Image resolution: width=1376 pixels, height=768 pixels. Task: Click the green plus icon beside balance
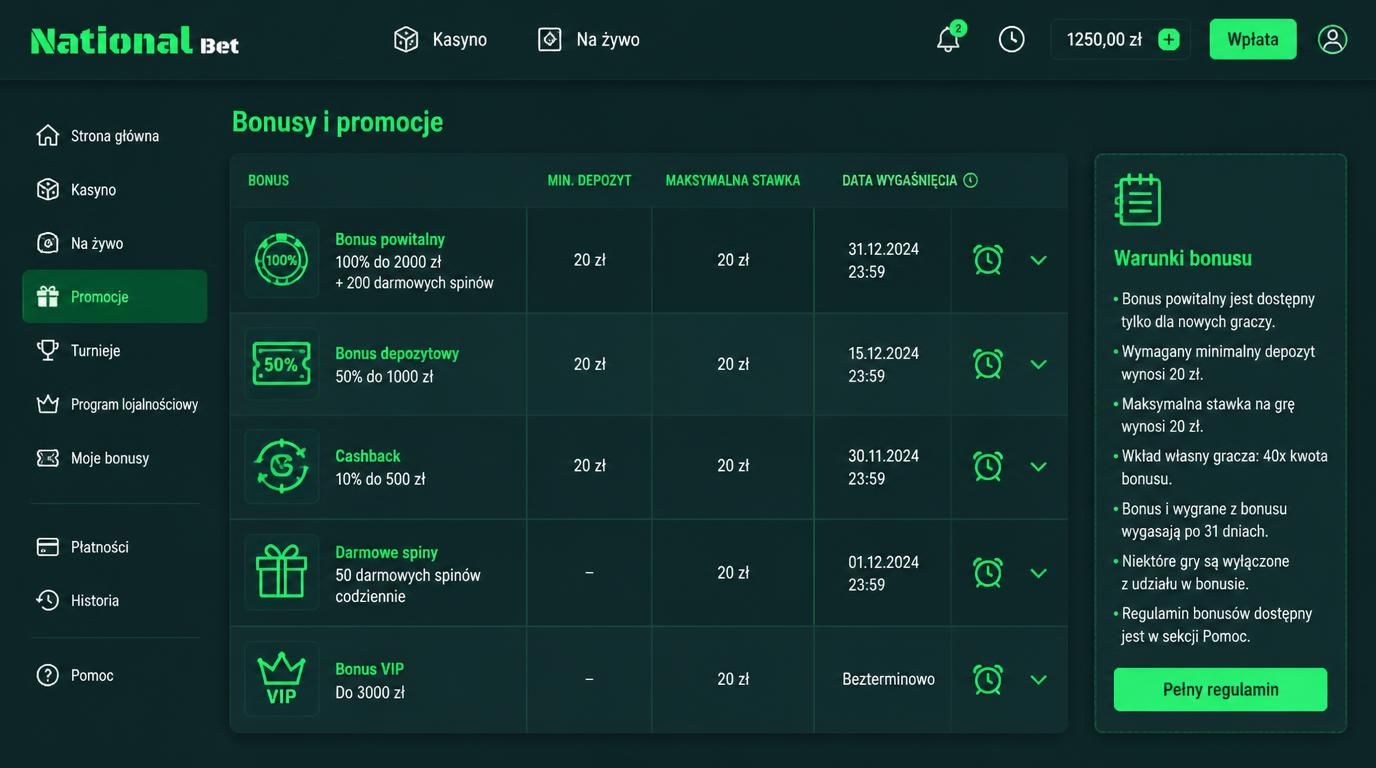[x=1168, y=39]
